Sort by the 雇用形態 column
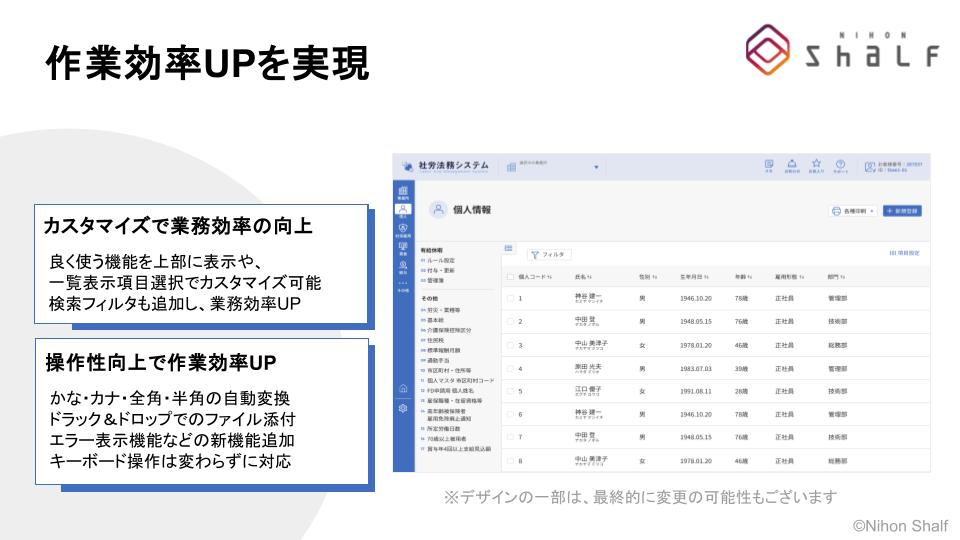The width and height of the screenshot is (960, 540). (x=789, y=277)
